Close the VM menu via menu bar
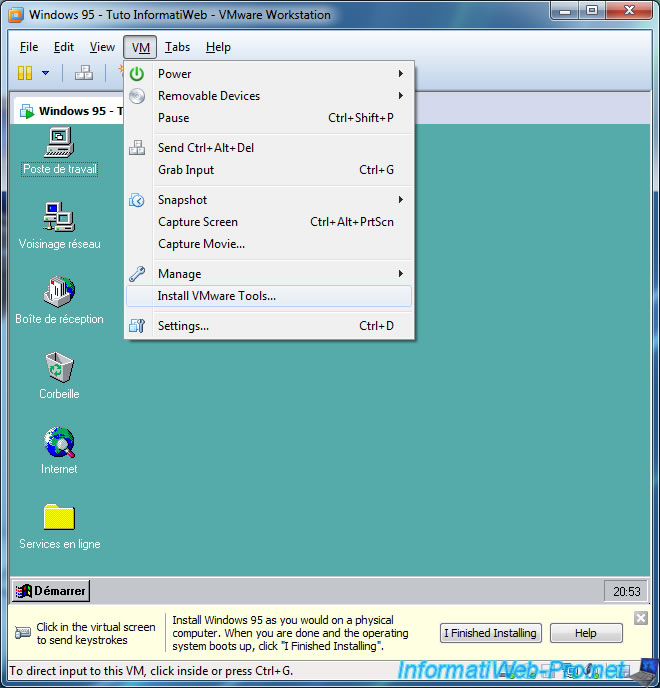660x688 pixels. [x=140, y=47]
